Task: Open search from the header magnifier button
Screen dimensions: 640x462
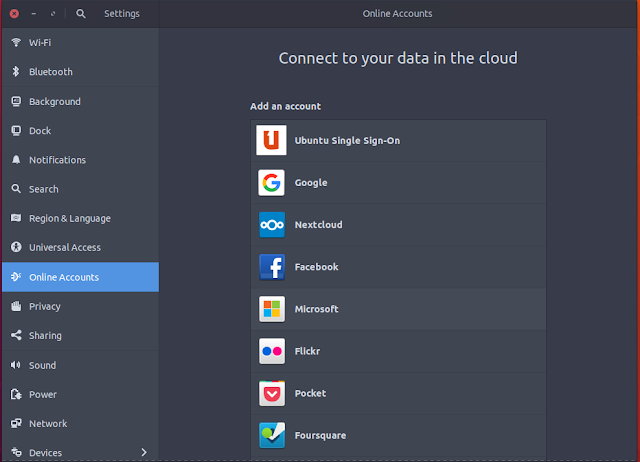Action: click(81, 13)
